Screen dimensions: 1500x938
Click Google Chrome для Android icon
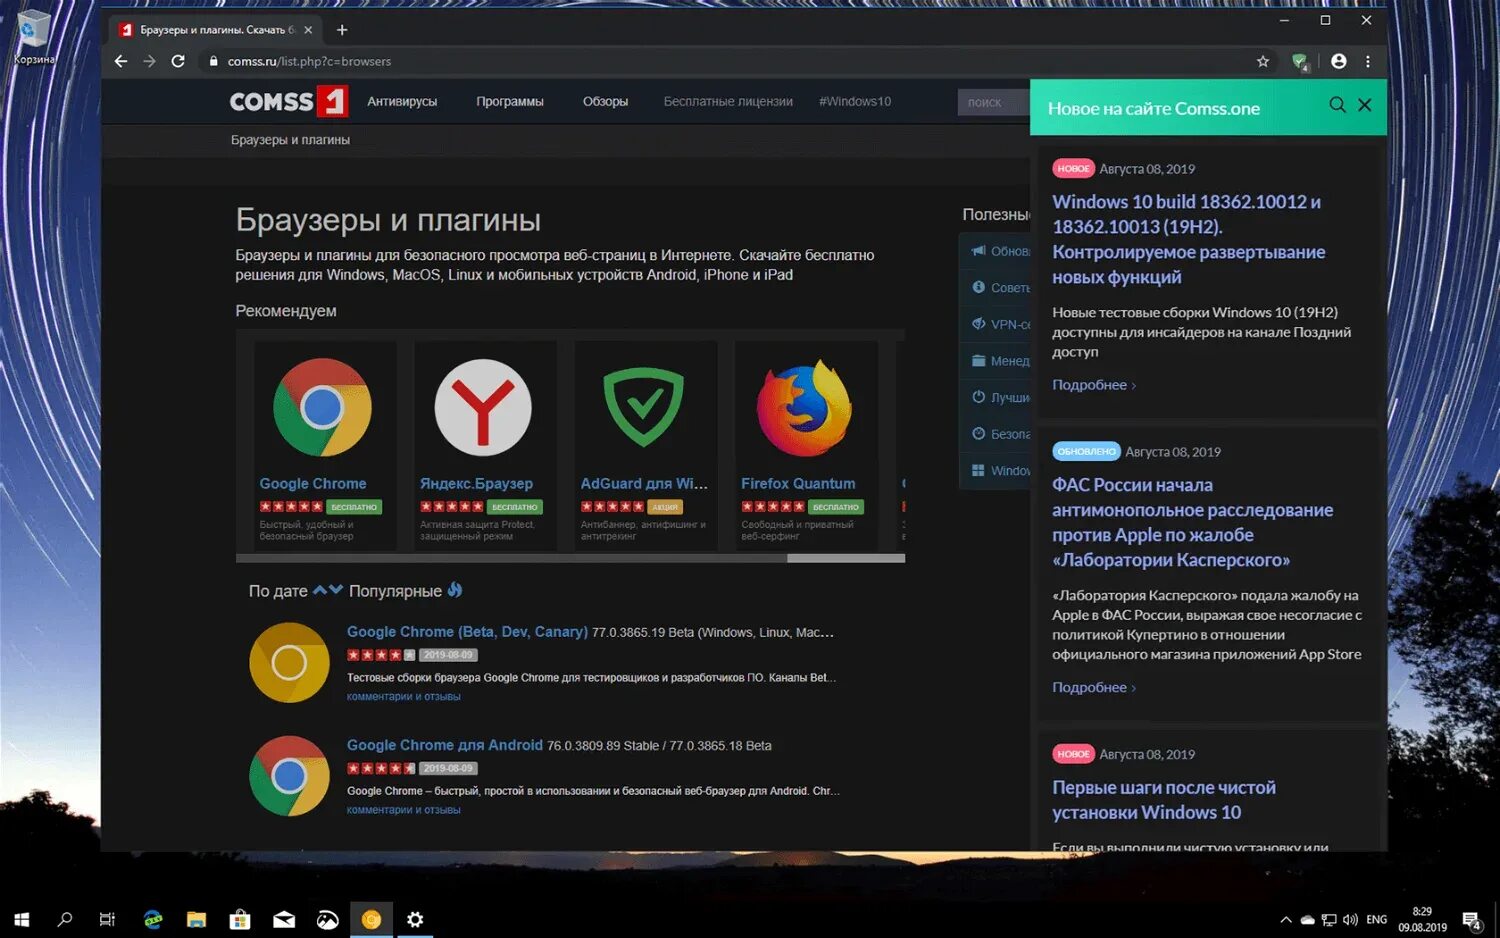[x=289, y=776]
